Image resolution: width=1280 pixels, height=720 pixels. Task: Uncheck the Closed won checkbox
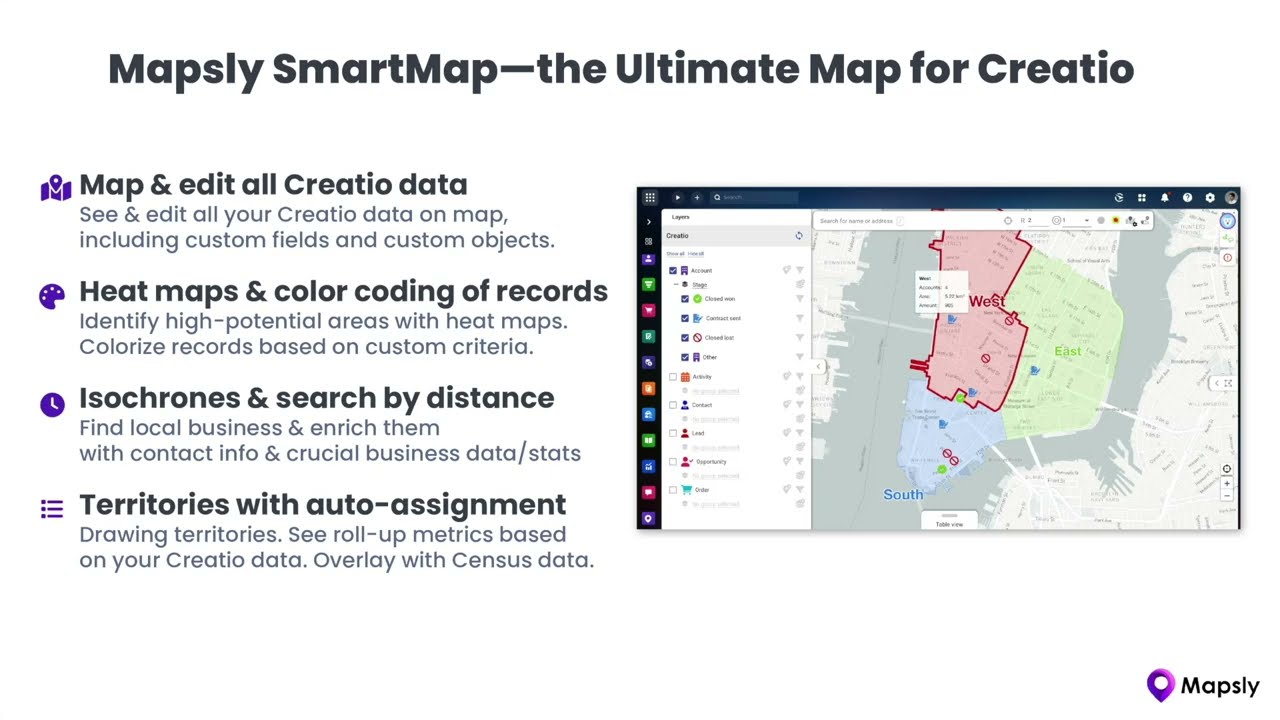(x=685, y=299)
